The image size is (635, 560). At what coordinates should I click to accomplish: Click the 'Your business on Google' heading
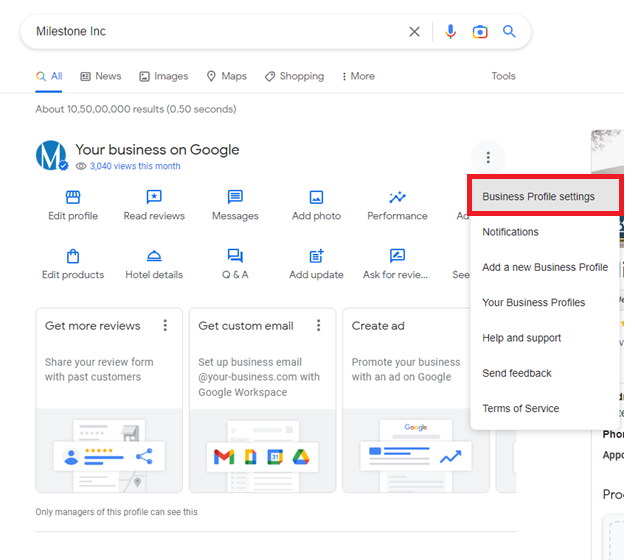[x=157, y=150]
